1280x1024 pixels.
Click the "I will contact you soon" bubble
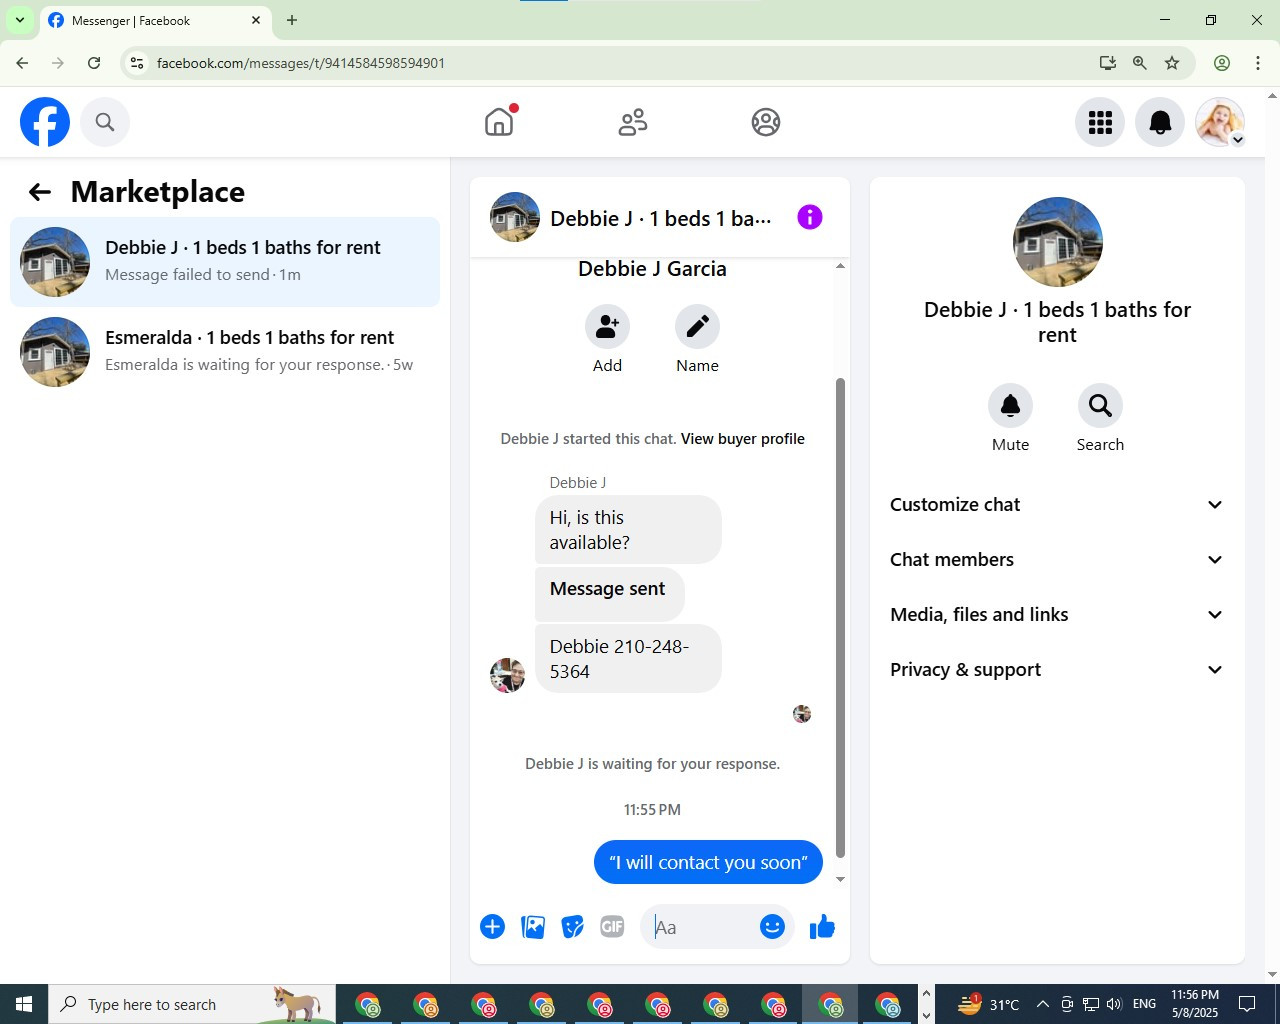tap(708, 862)
